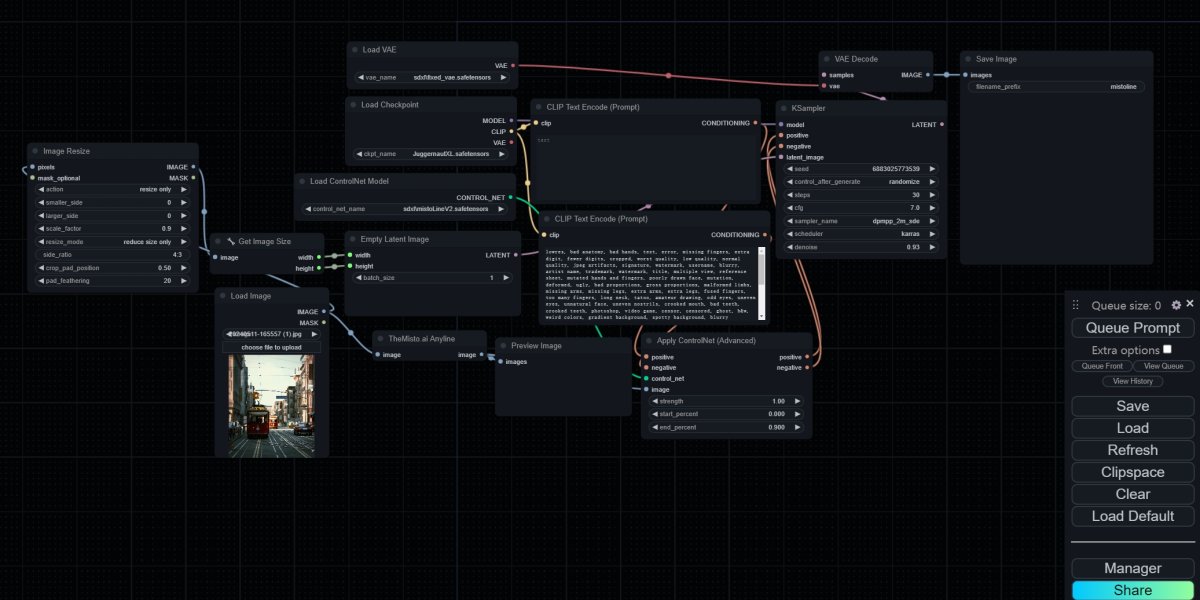Click the Refresh button
Screen dimensions: 1200x600
click(1132, 450)
